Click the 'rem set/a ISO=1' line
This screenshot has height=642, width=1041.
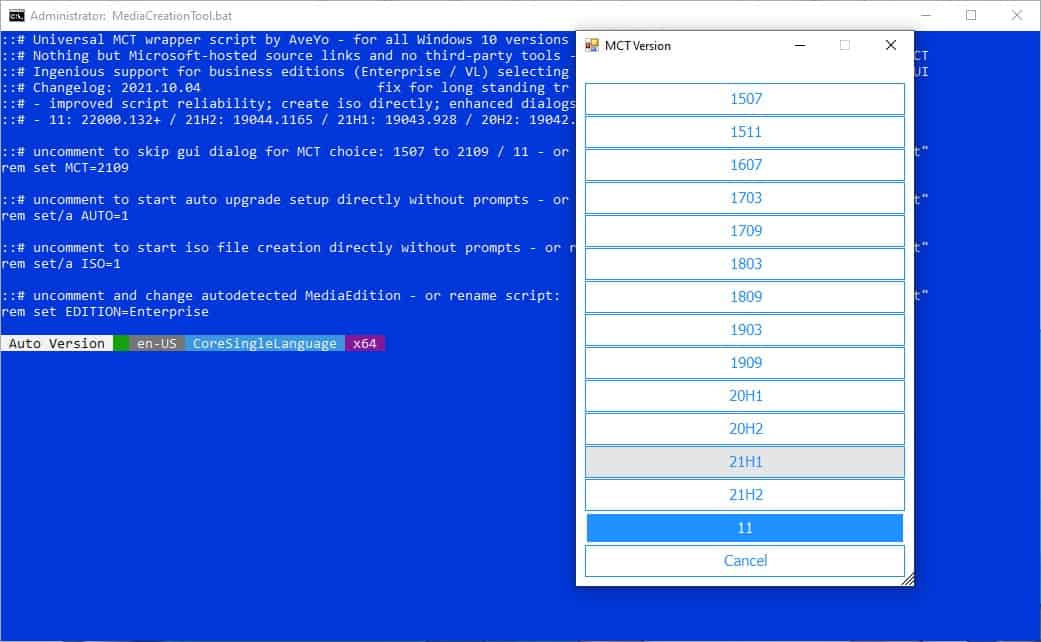(x=61, y=264)
